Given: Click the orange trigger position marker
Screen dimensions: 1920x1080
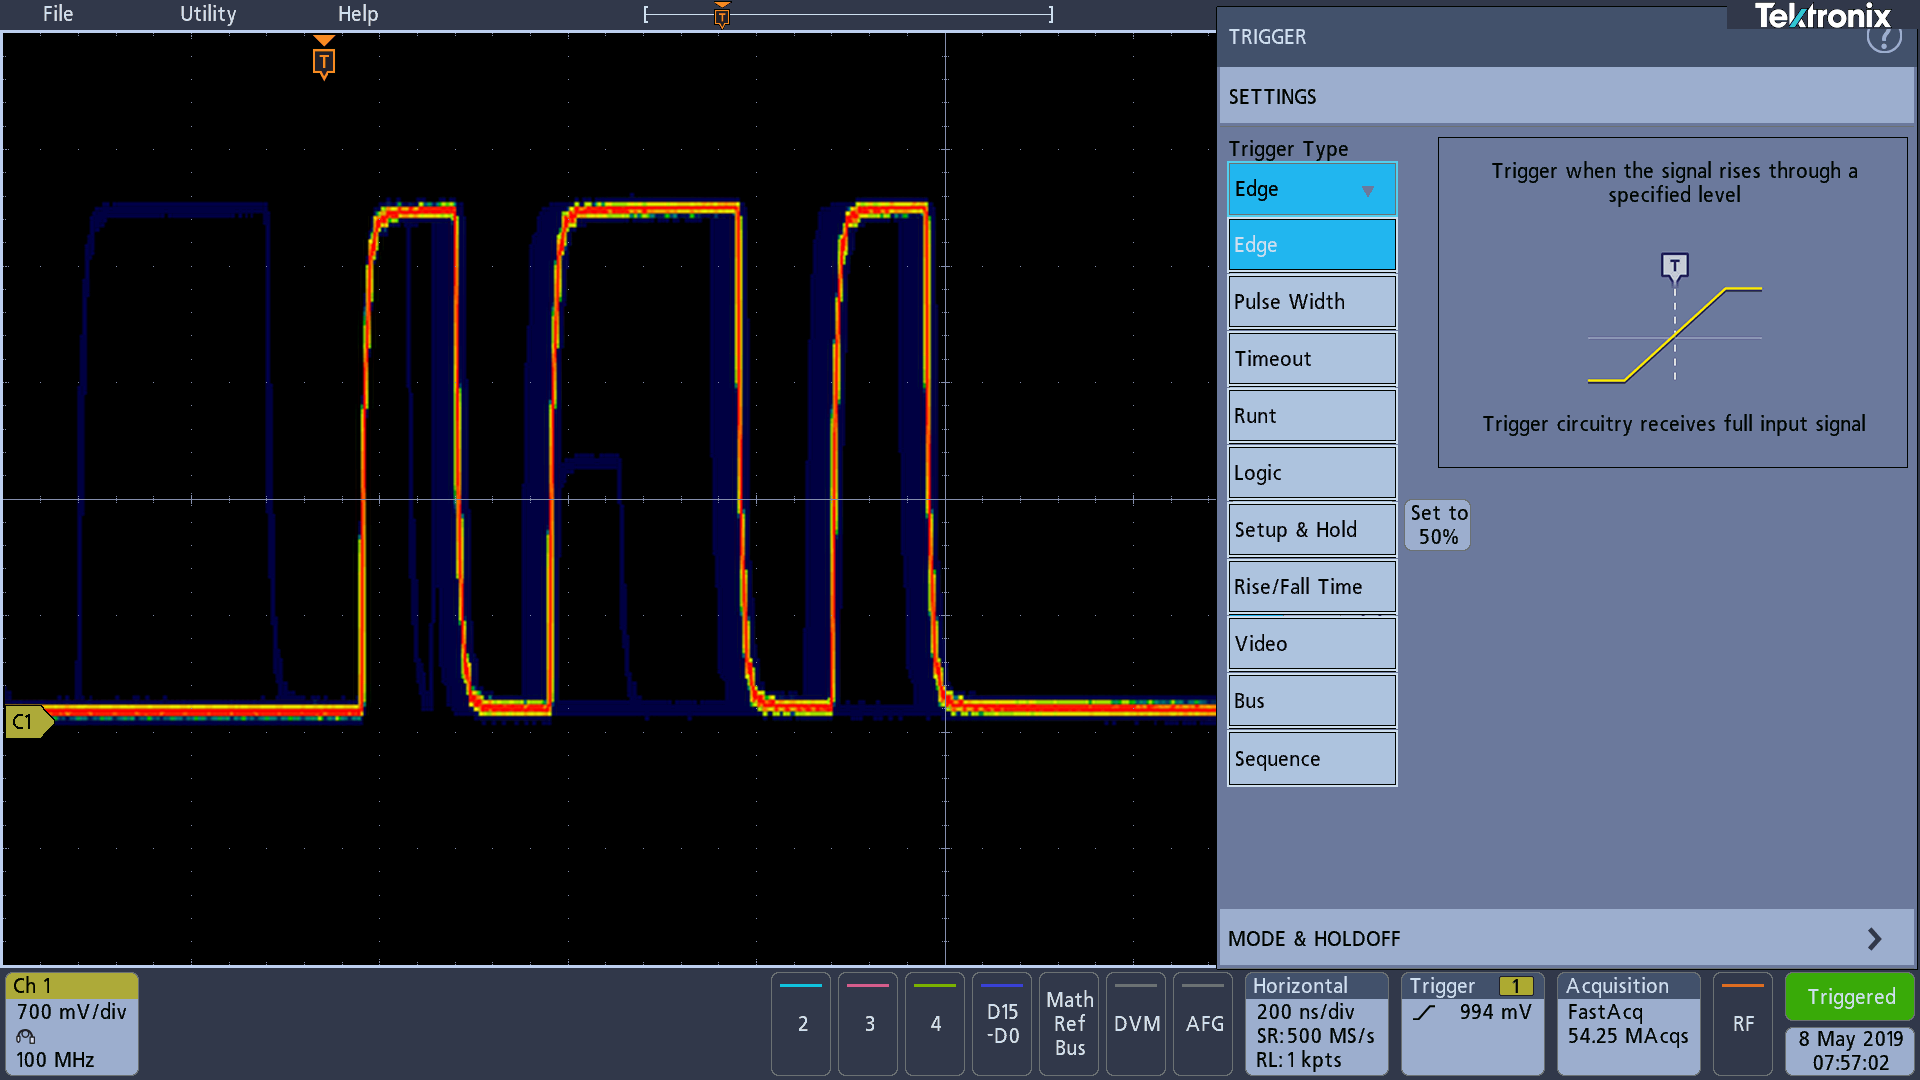Looking at the screenshot, I should [323, 60].
